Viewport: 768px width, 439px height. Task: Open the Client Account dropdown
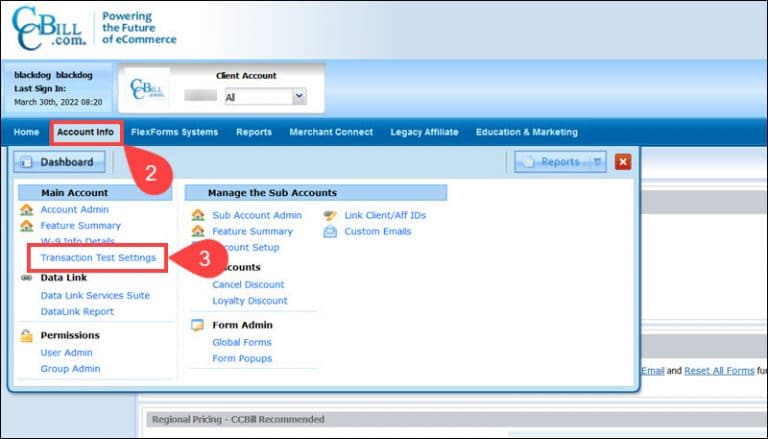(x=298, y=97)
